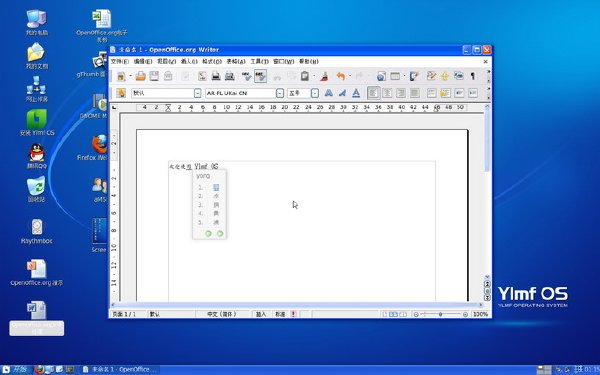Show the drawing functions toolbar
The height and width of the screenshot is (375, 600).
pos(414,76)
